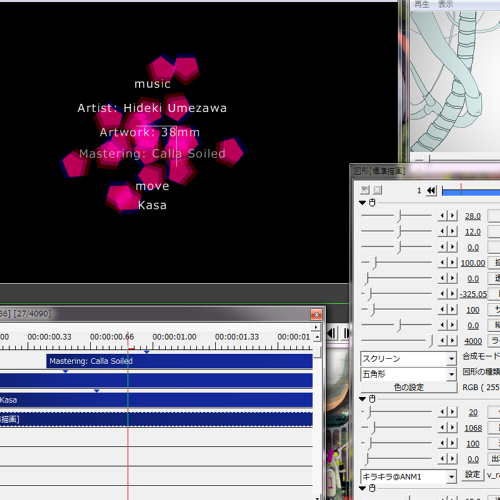Click the word music in the preview
This screenshot has width=500, height=500.
152,84
